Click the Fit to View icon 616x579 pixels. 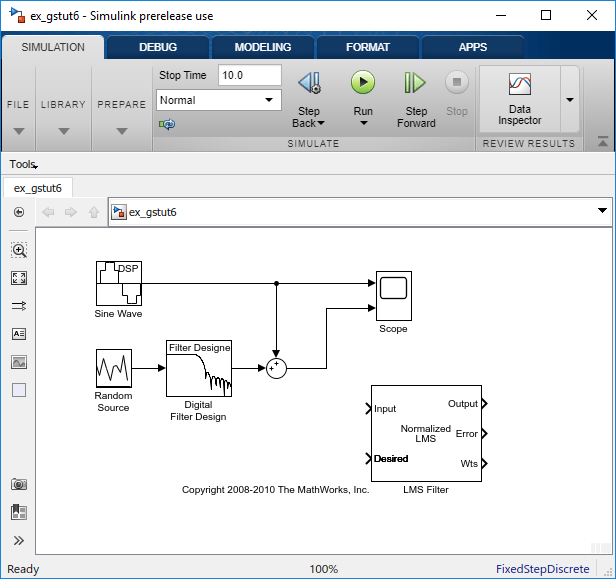tap(19, 278)
